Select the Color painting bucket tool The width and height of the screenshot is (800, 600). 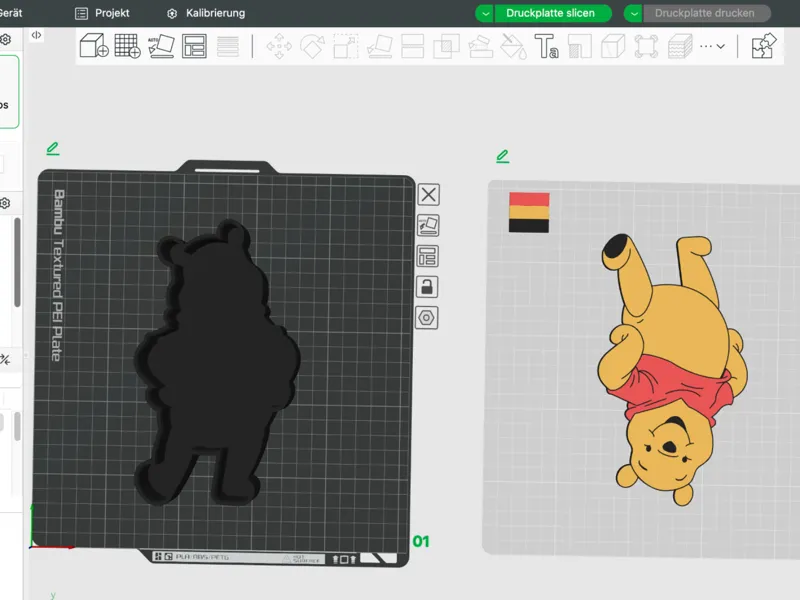[x=513, y=46]
